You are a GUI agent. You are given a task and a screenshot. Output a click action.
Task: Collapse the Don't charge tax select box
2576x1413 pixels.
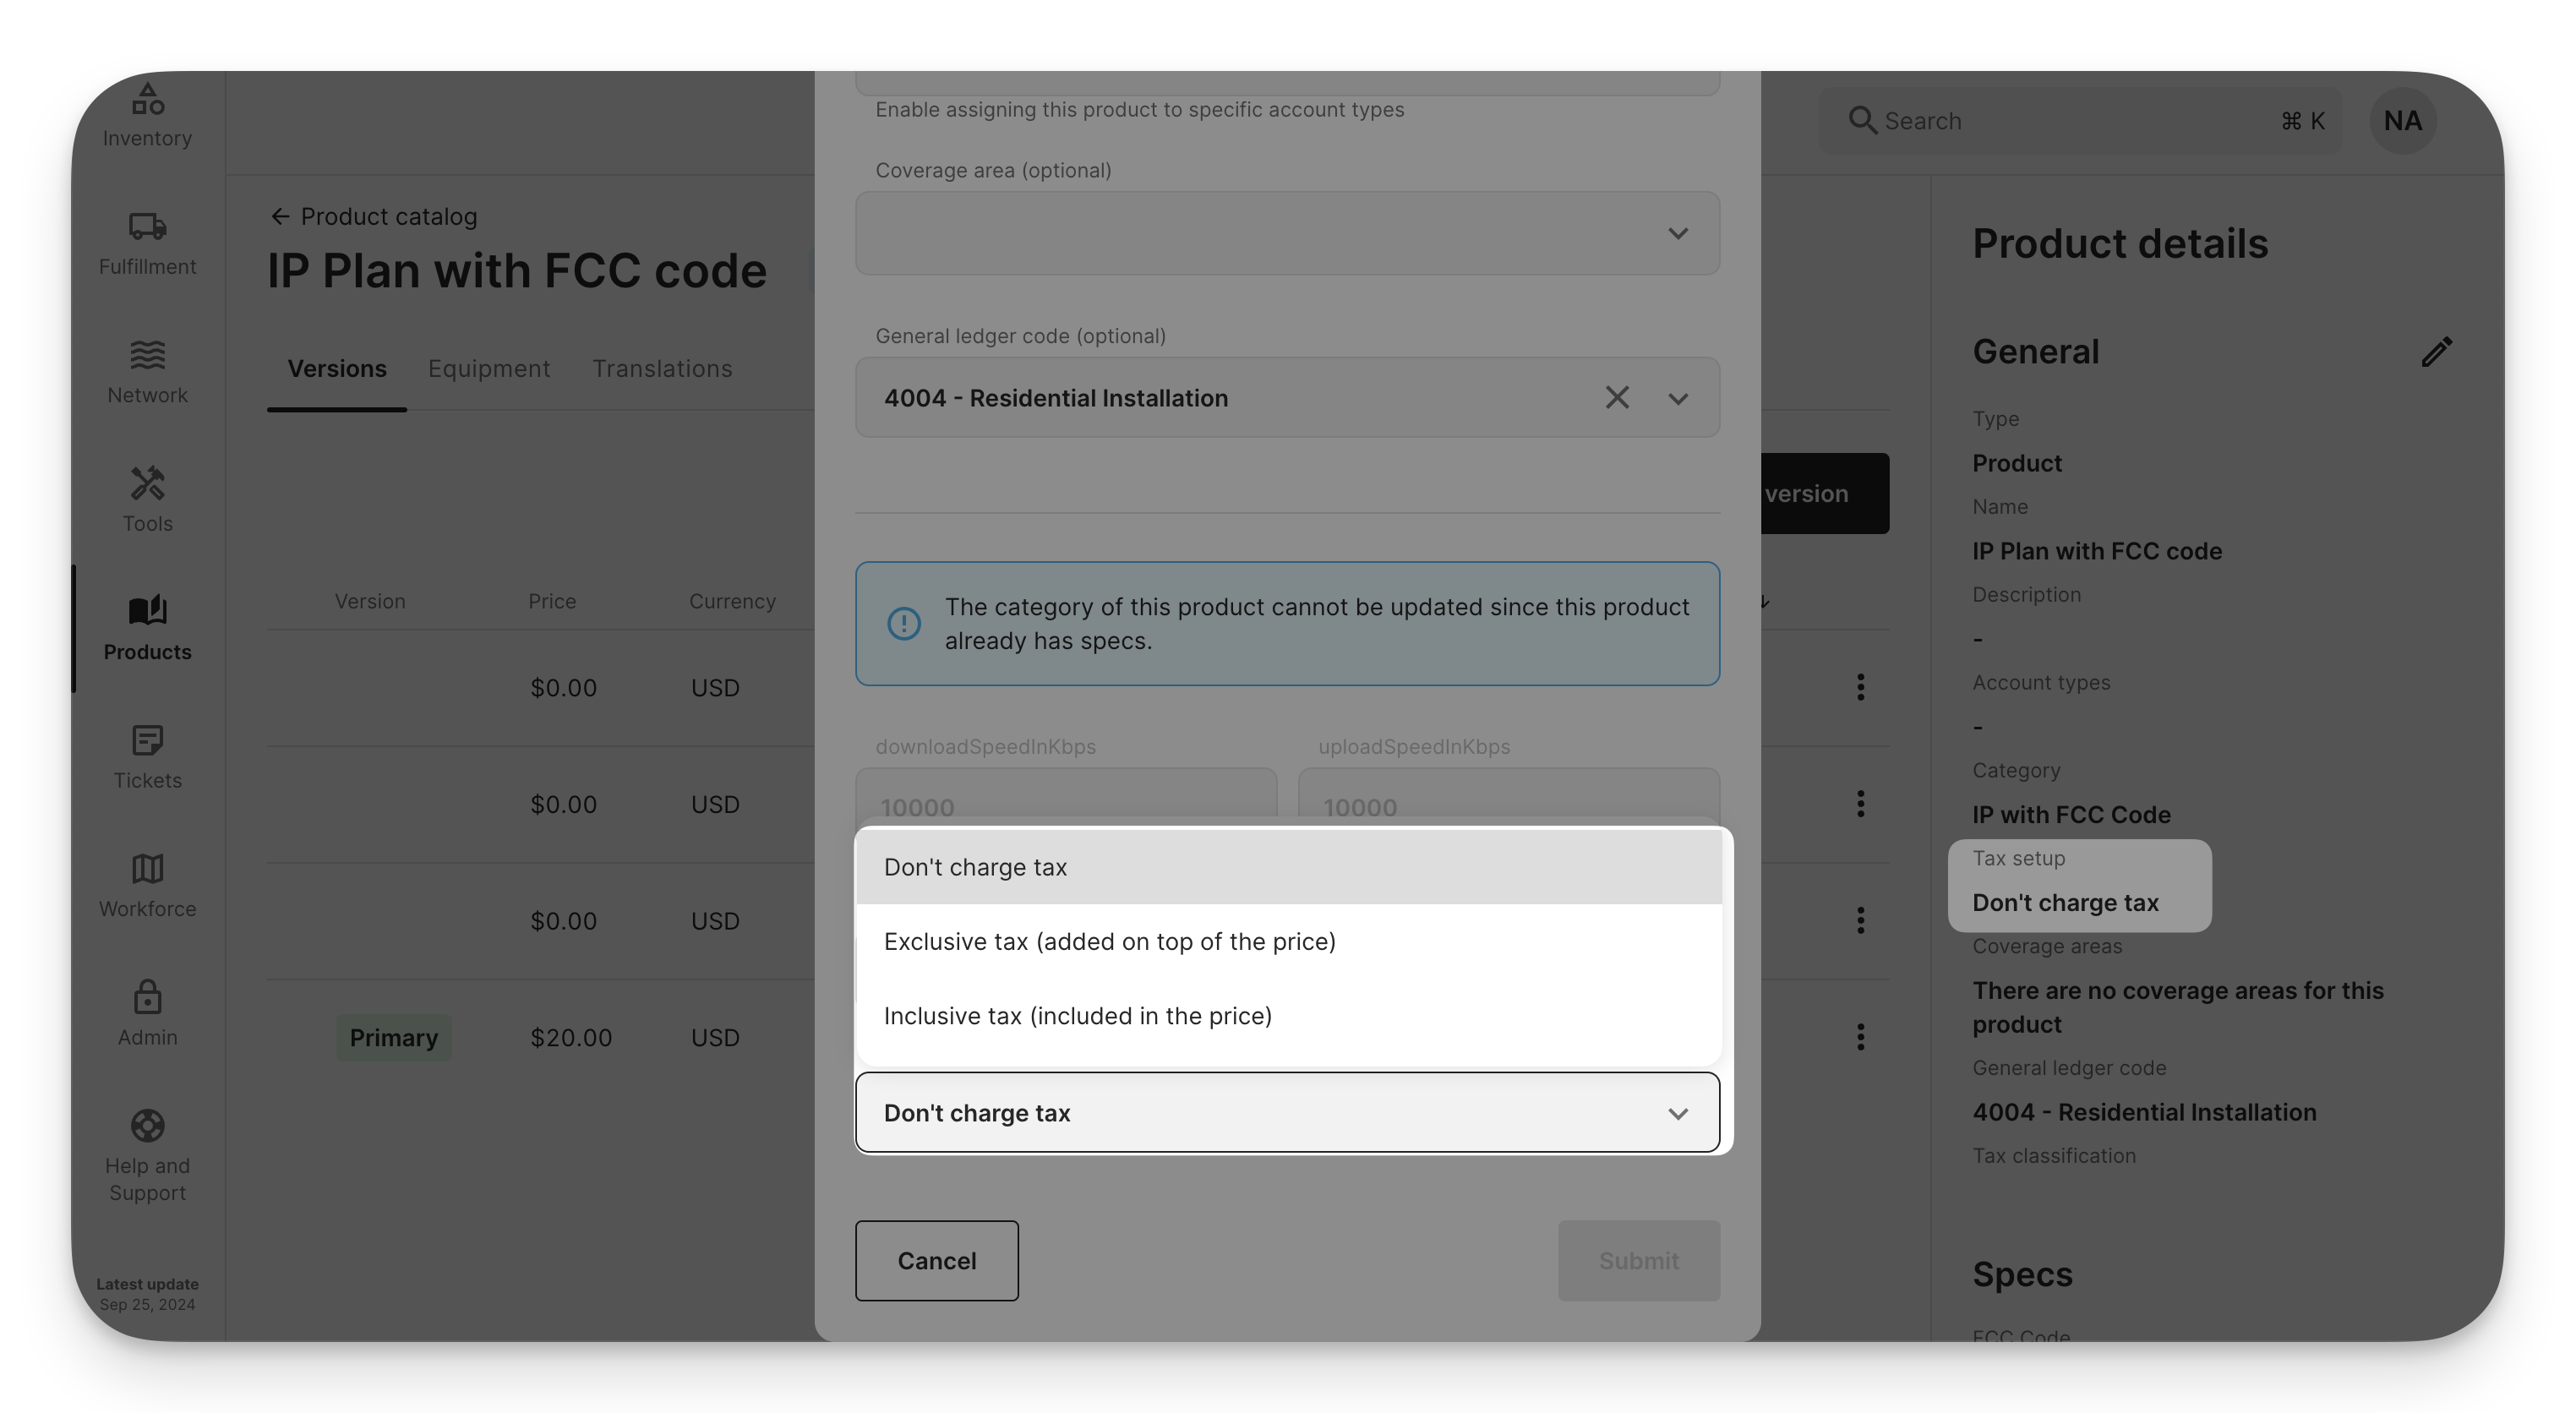[1287, 1113]
